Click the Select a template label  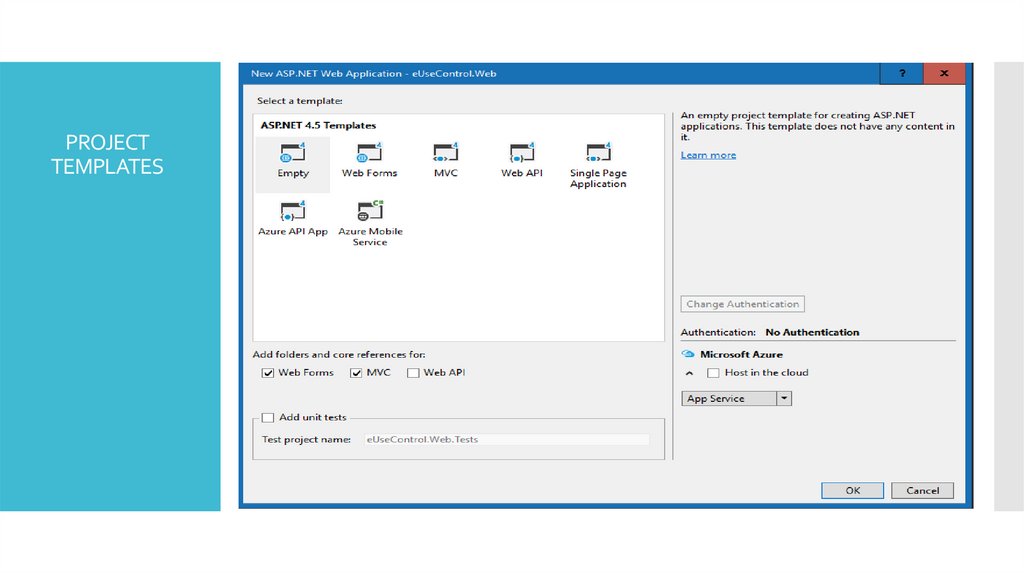coord(300,101)
